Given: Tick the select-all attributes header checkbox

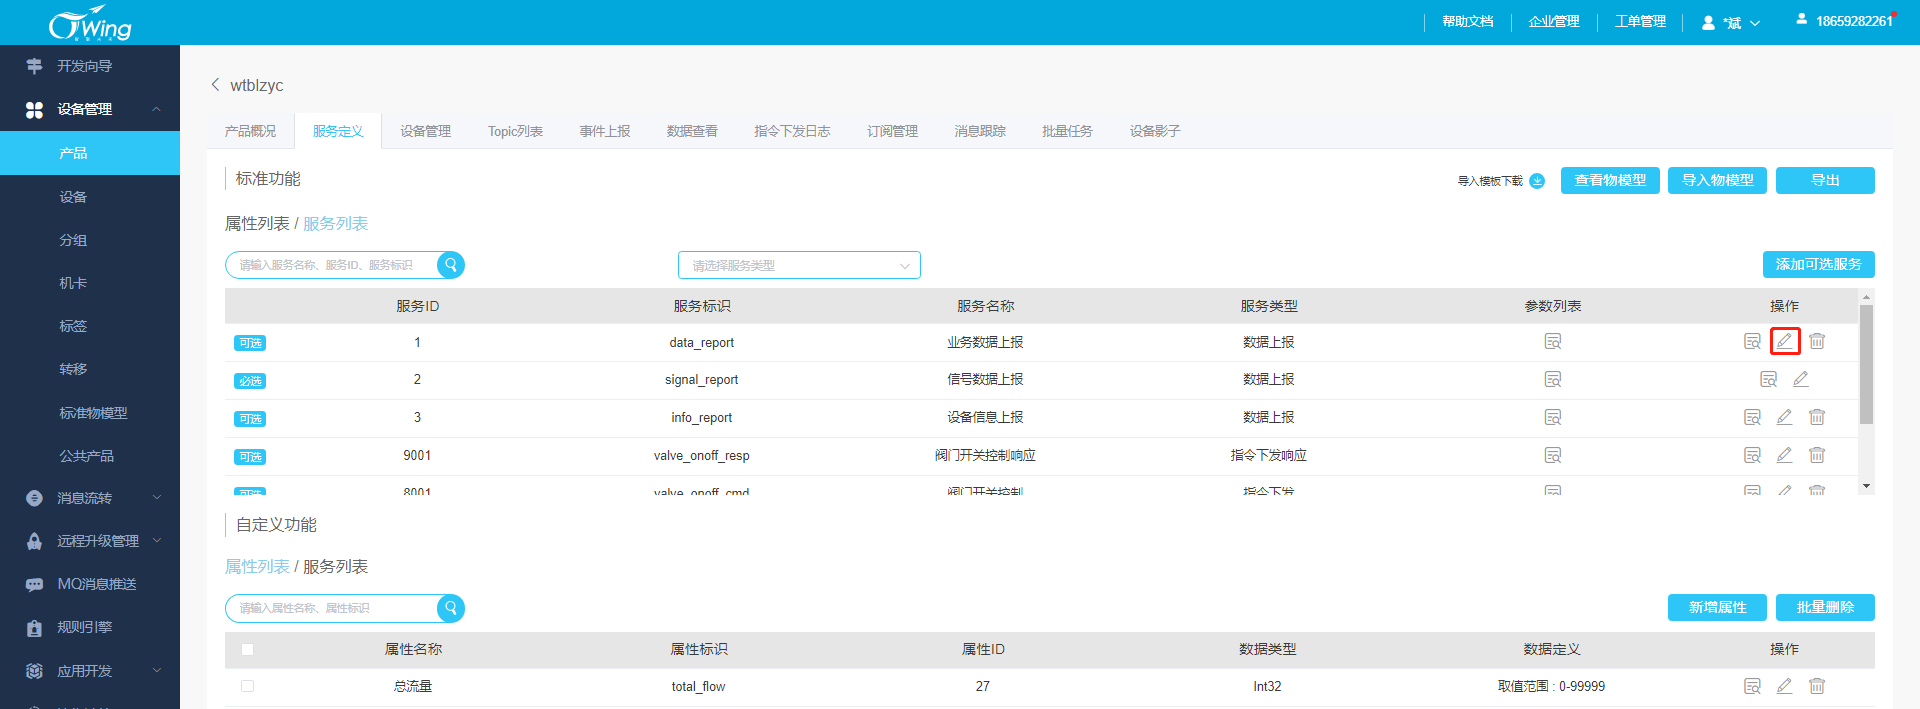Looking at the screenshot, I should tap(247, 649).
